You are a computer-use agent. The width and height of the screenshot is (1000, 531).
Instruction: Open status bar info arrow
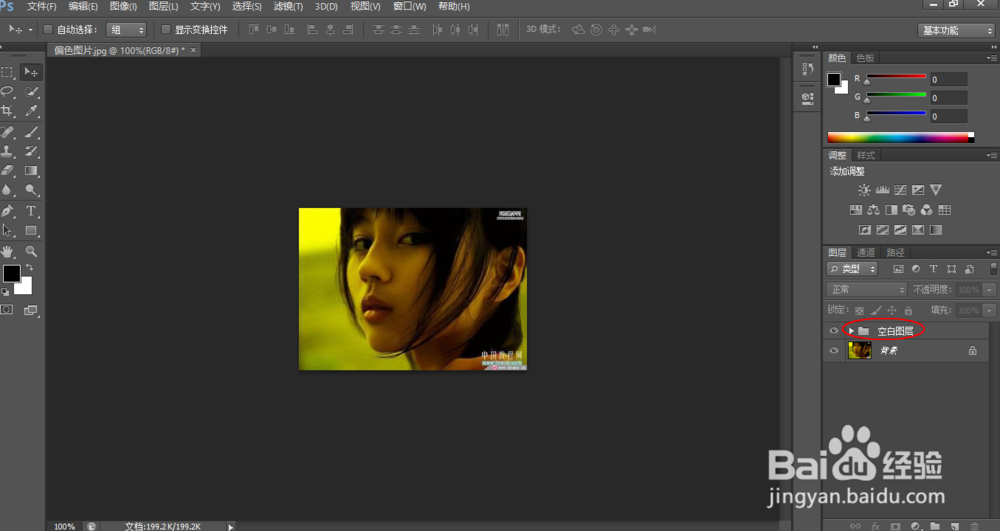point(231,527)
